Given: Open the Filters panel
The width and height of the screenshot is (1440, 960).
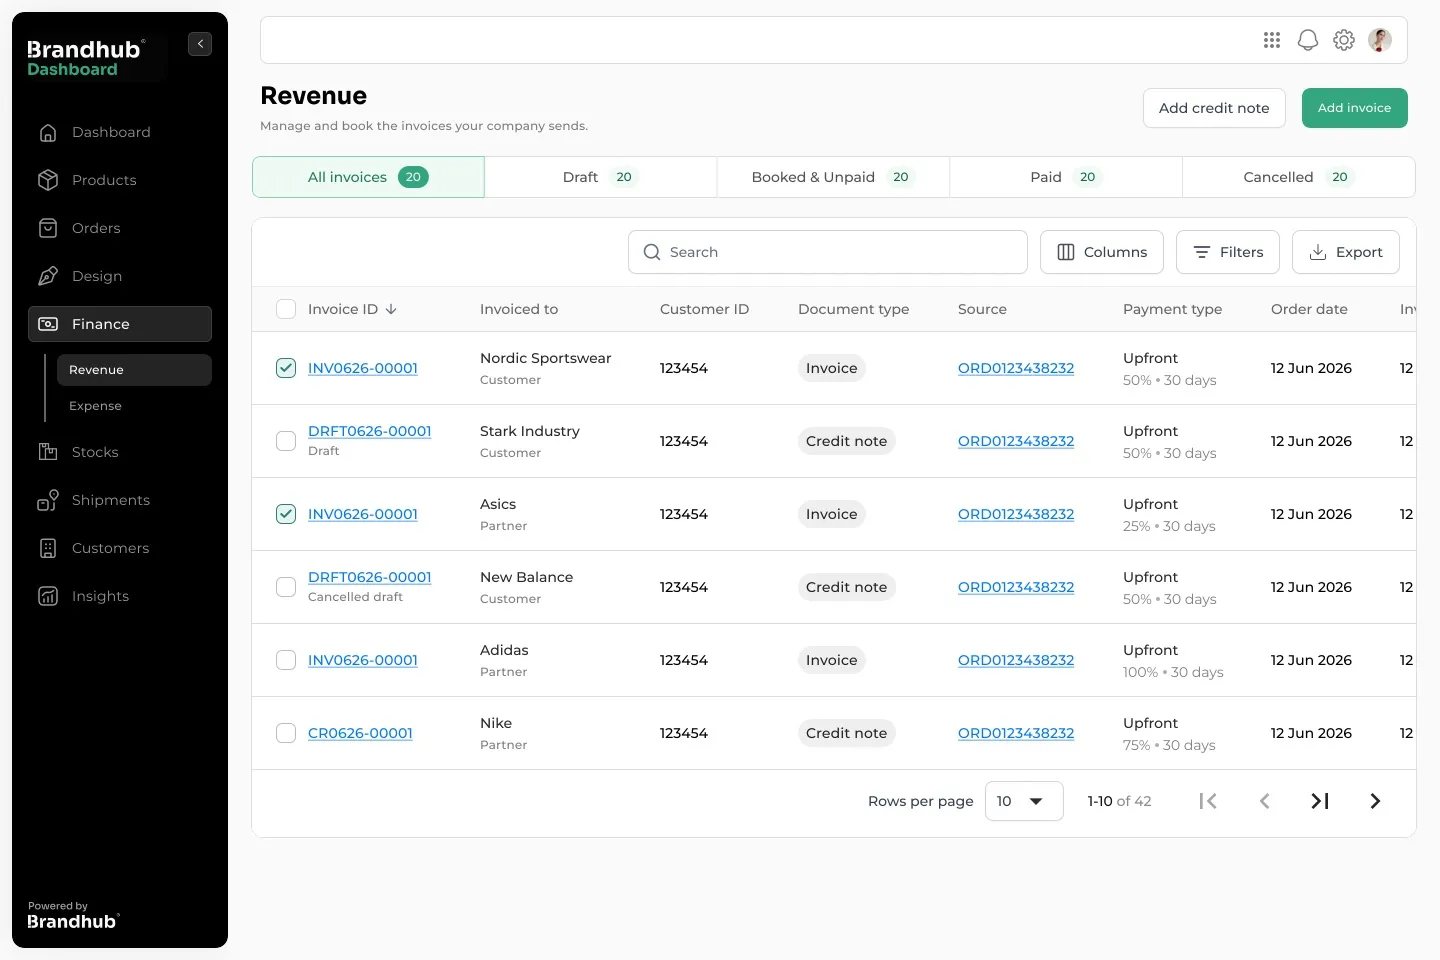Looking at the screenshot, I should tap(1228, 252).
